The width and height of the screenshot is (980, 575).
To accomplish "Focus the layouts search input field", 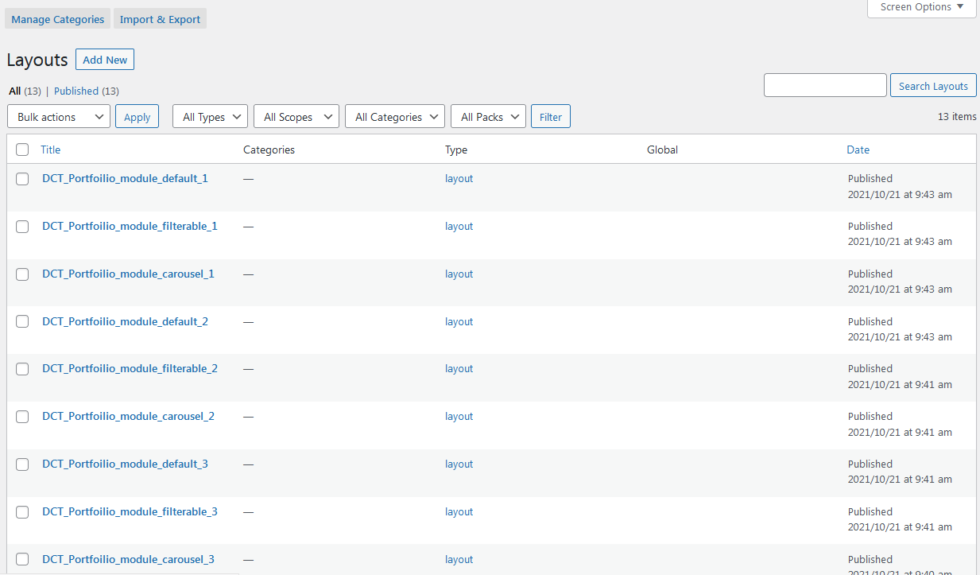I will pos(825,86).
